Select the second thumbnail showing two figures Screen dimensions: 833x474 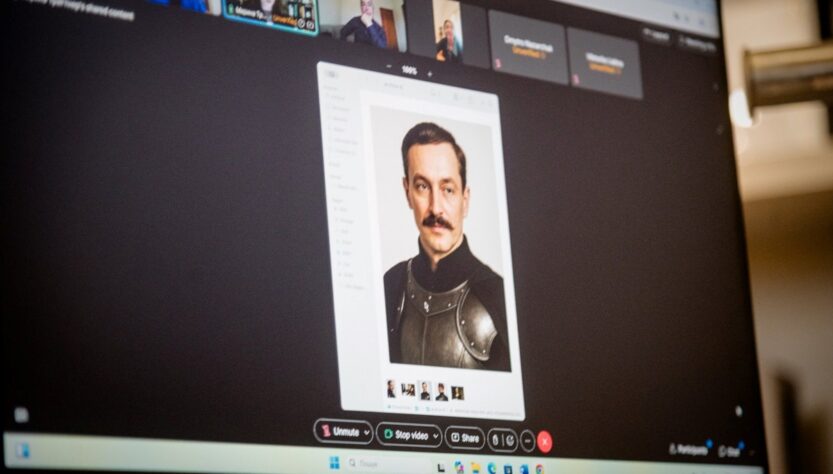408,390
